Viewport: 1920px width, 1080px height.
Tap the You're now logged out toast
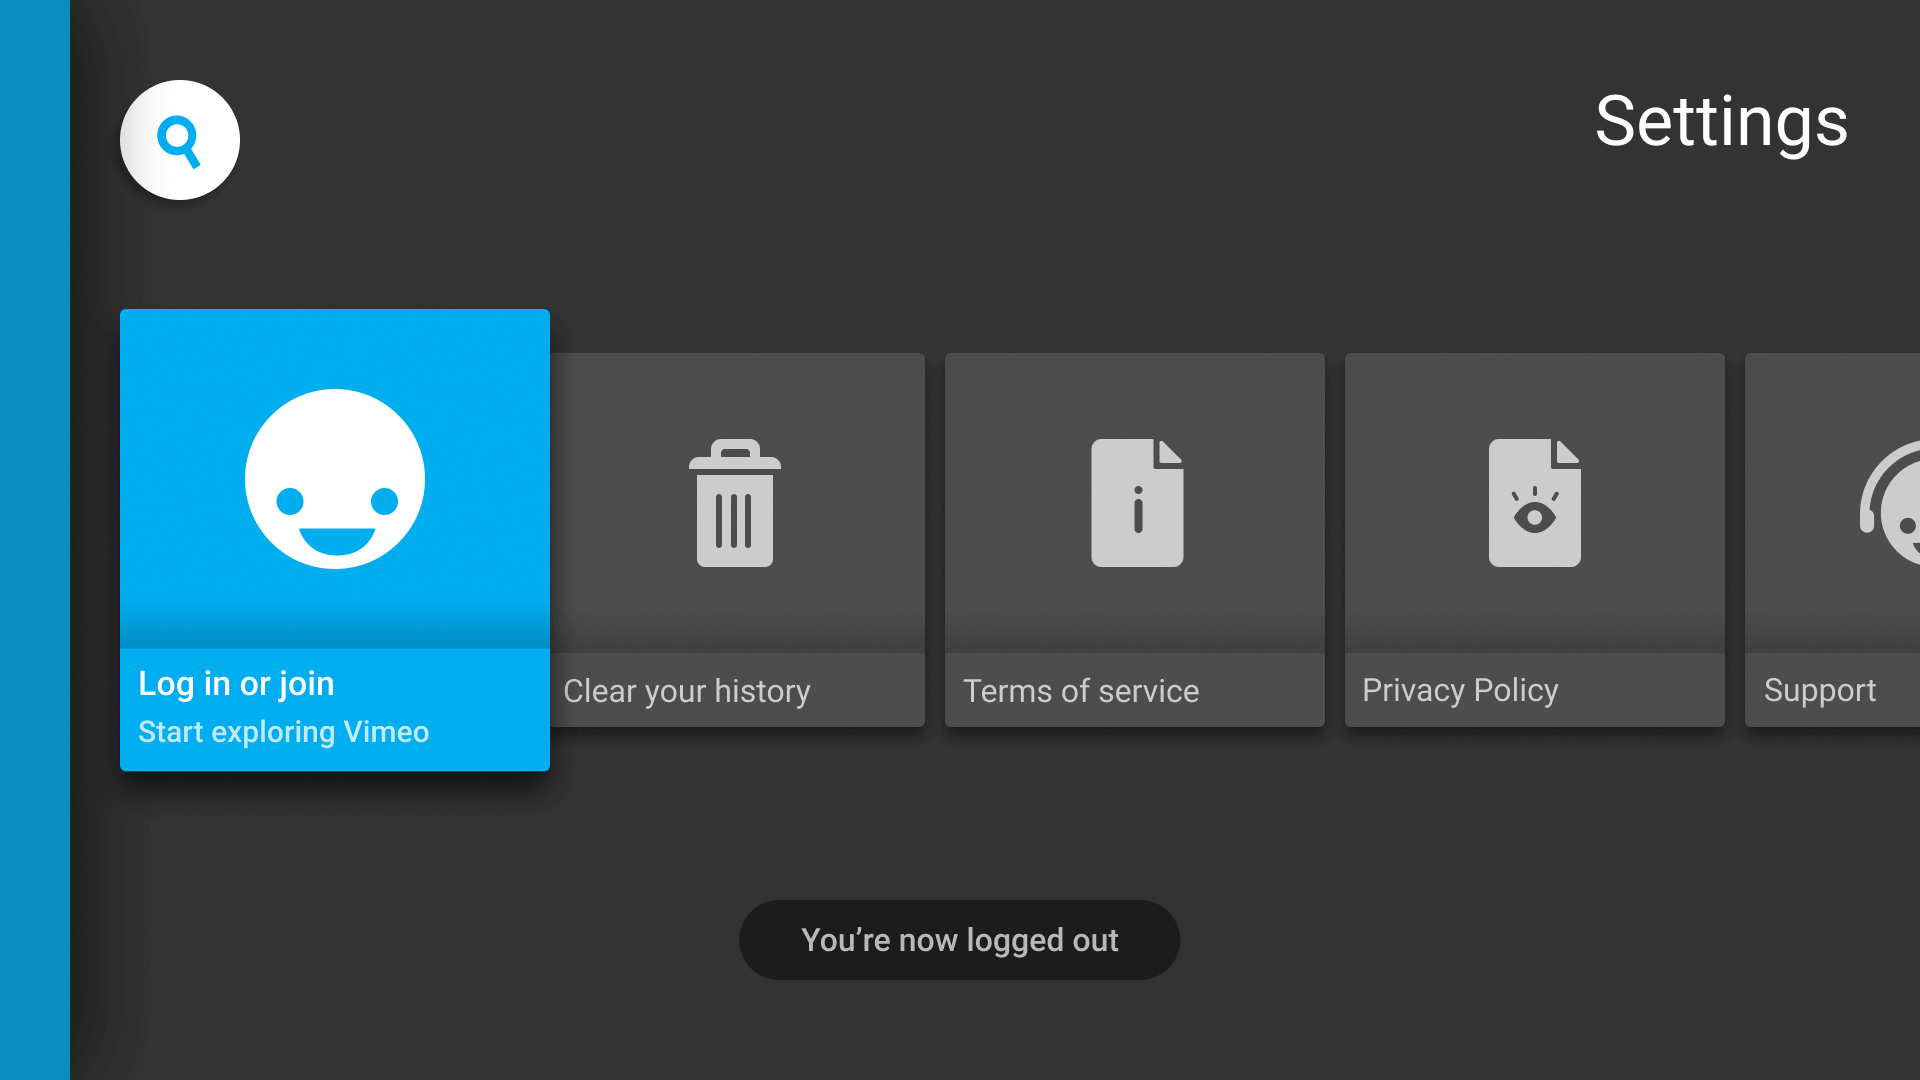coord(960,940)
